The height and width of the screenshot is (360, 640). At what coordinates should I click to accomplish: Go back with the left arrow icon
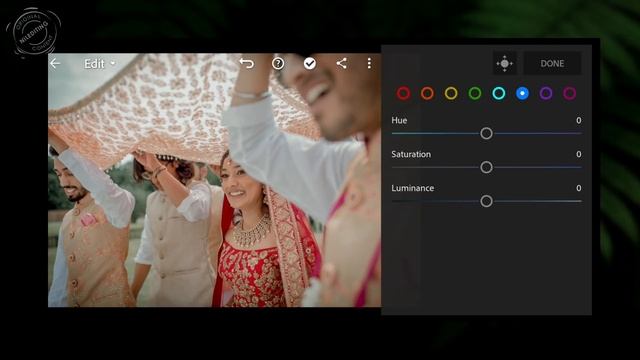55,63
